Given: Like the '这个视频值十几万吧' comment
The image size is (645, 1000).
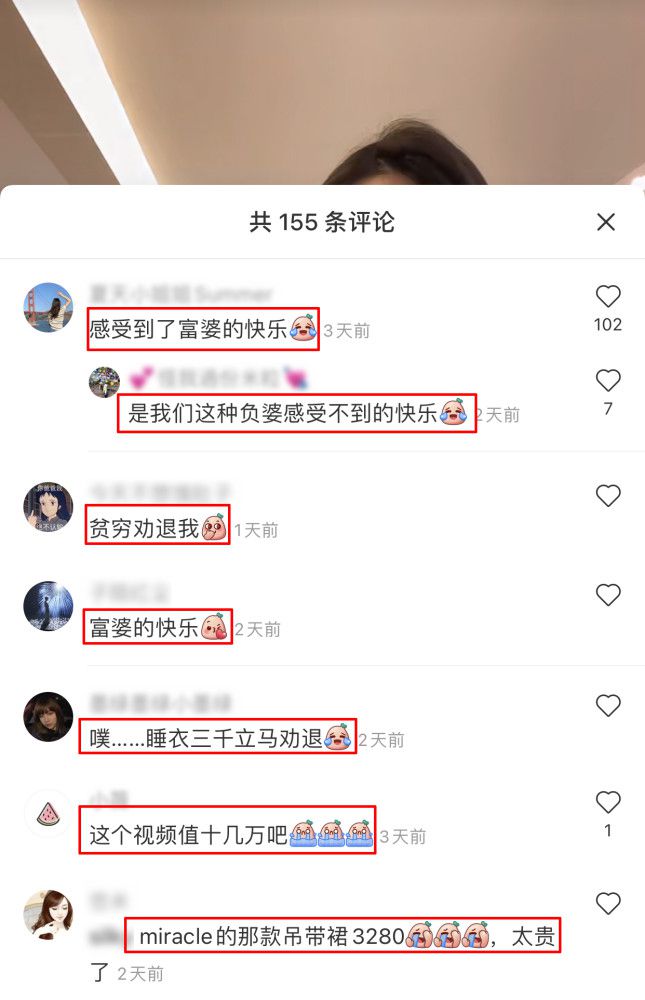Looking at the screenshot, I should coord(608,802).
